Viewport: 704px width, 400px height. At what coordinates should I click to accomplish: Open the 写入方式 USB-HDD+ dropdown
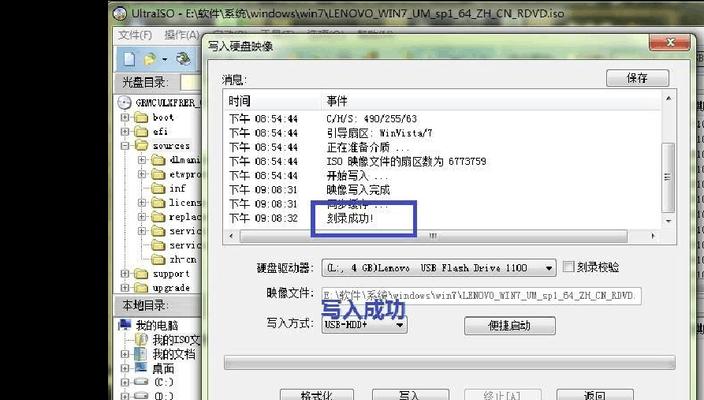click(400, 325)
